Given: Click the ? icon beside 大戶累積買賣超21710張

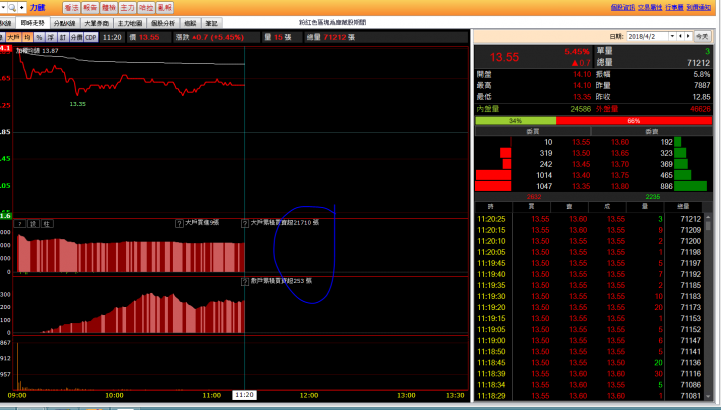Looking at the screenshot, I should point(245,223).
